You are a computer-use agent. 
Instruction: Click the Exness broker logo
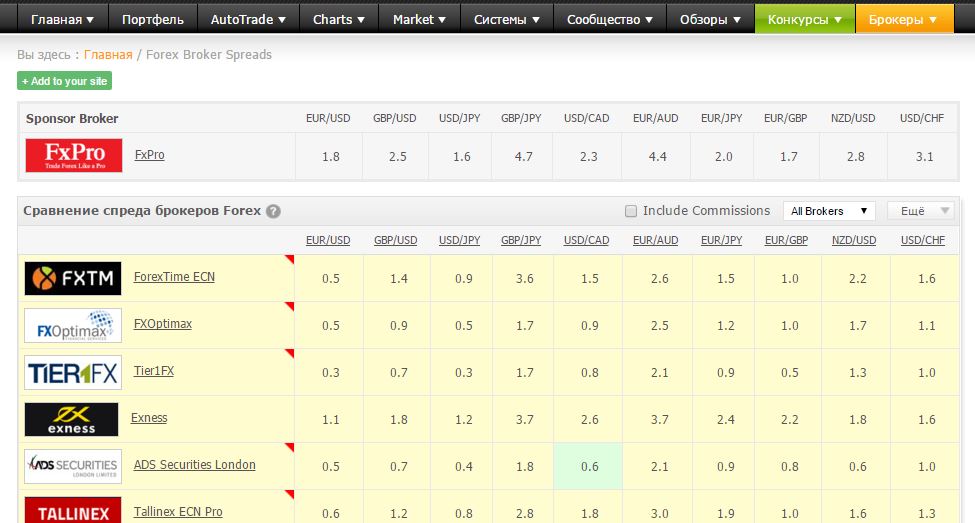point(72,419)
